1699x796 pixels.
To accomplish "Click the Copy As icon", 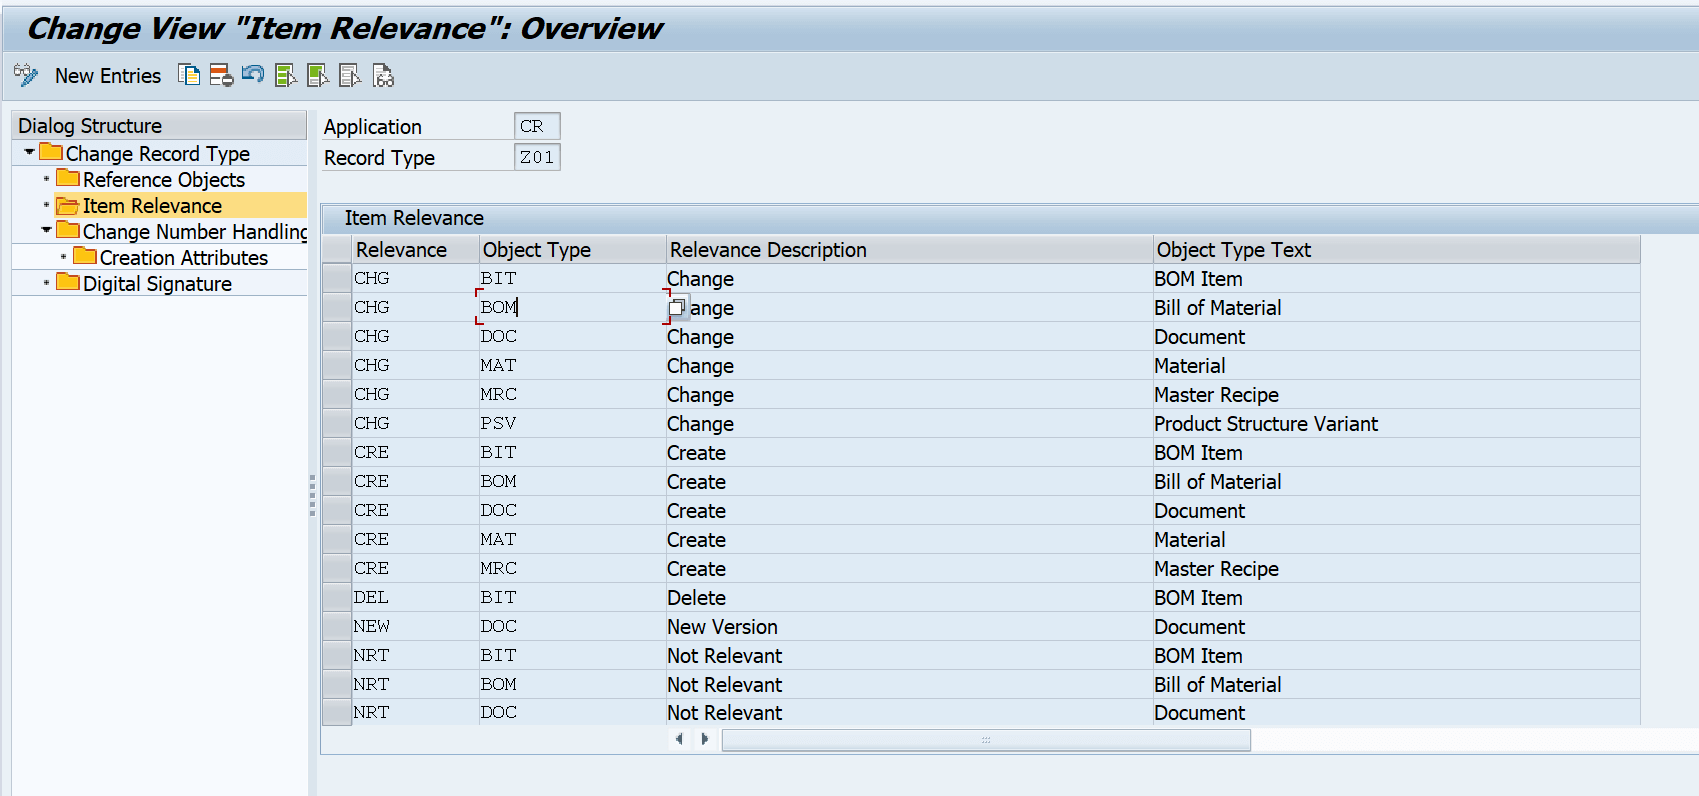I will (189, 75).
